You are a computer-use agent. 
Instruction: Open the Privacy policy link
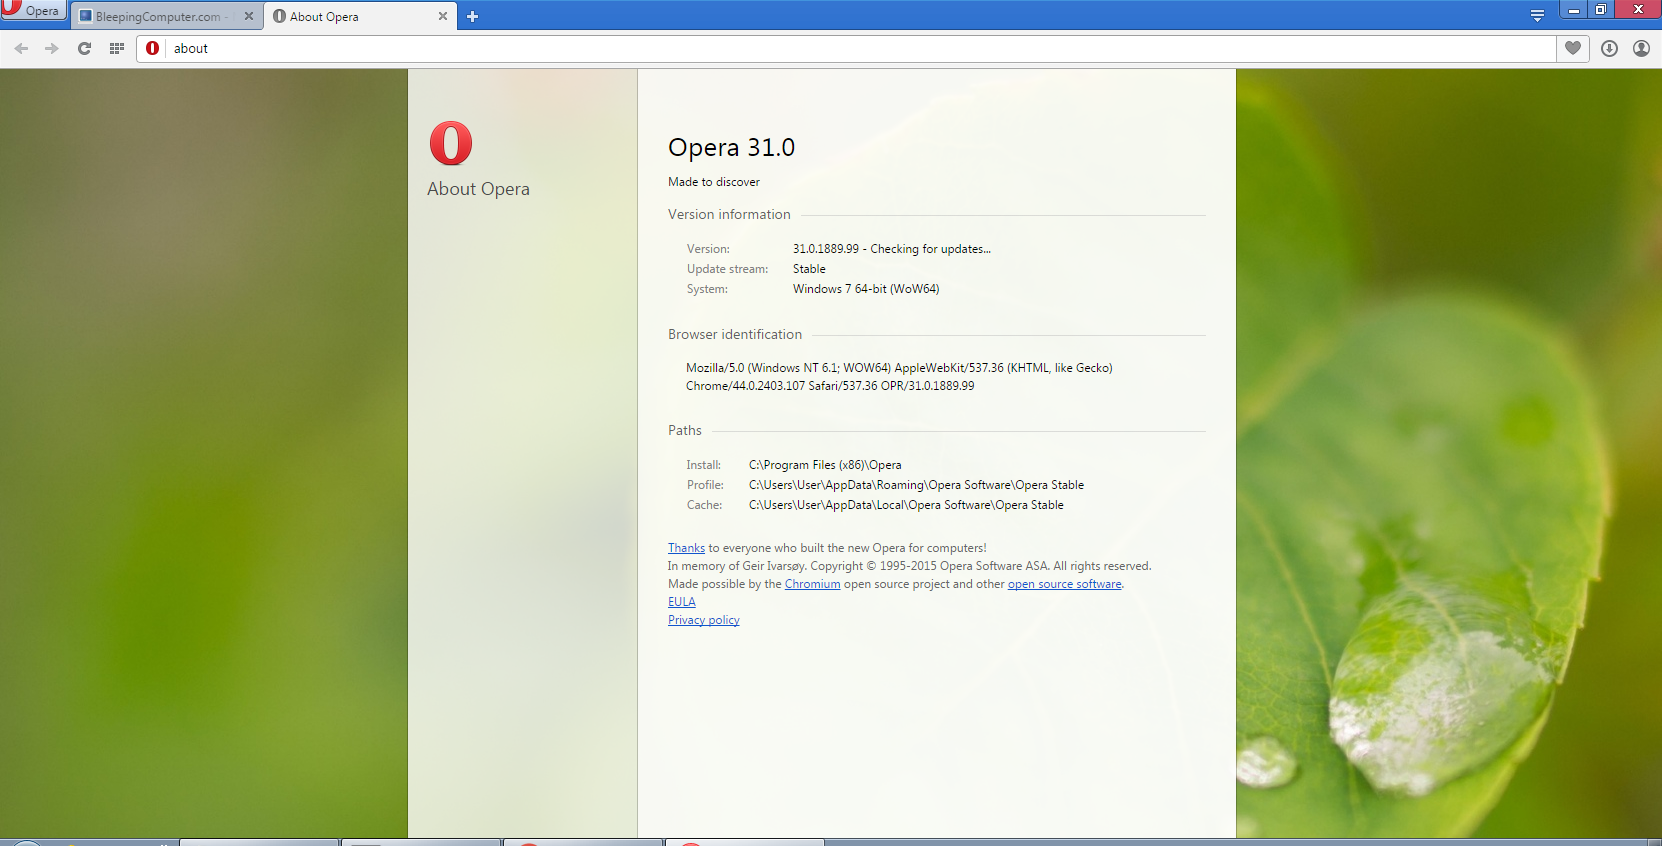(704, 620)
